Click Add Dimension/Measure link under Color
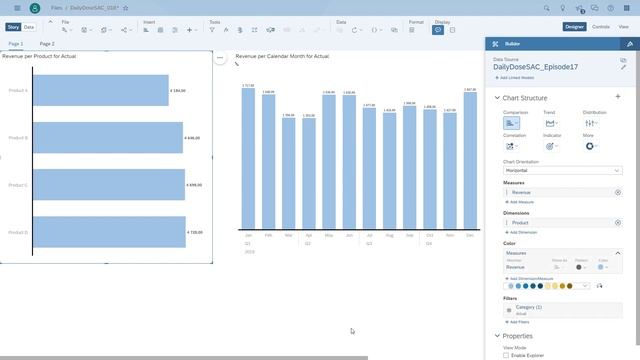The width and height of the screenshot is (640, 360). (x=529, y=278)
